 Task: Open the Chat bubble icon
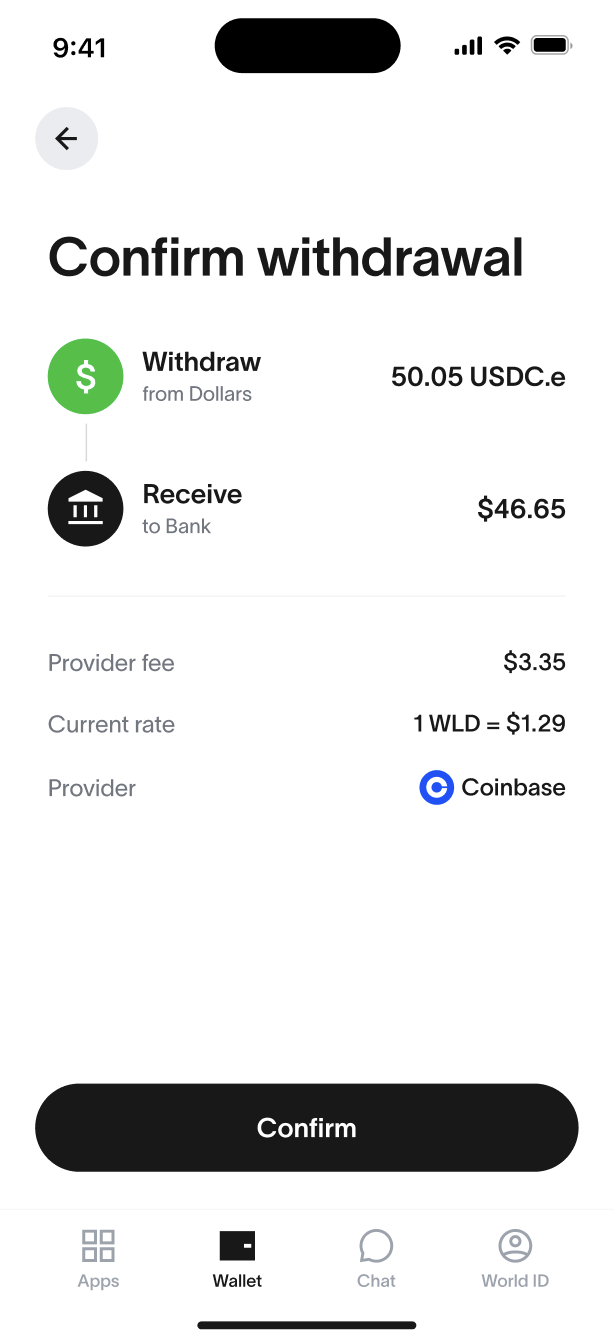coord(376,1246)
